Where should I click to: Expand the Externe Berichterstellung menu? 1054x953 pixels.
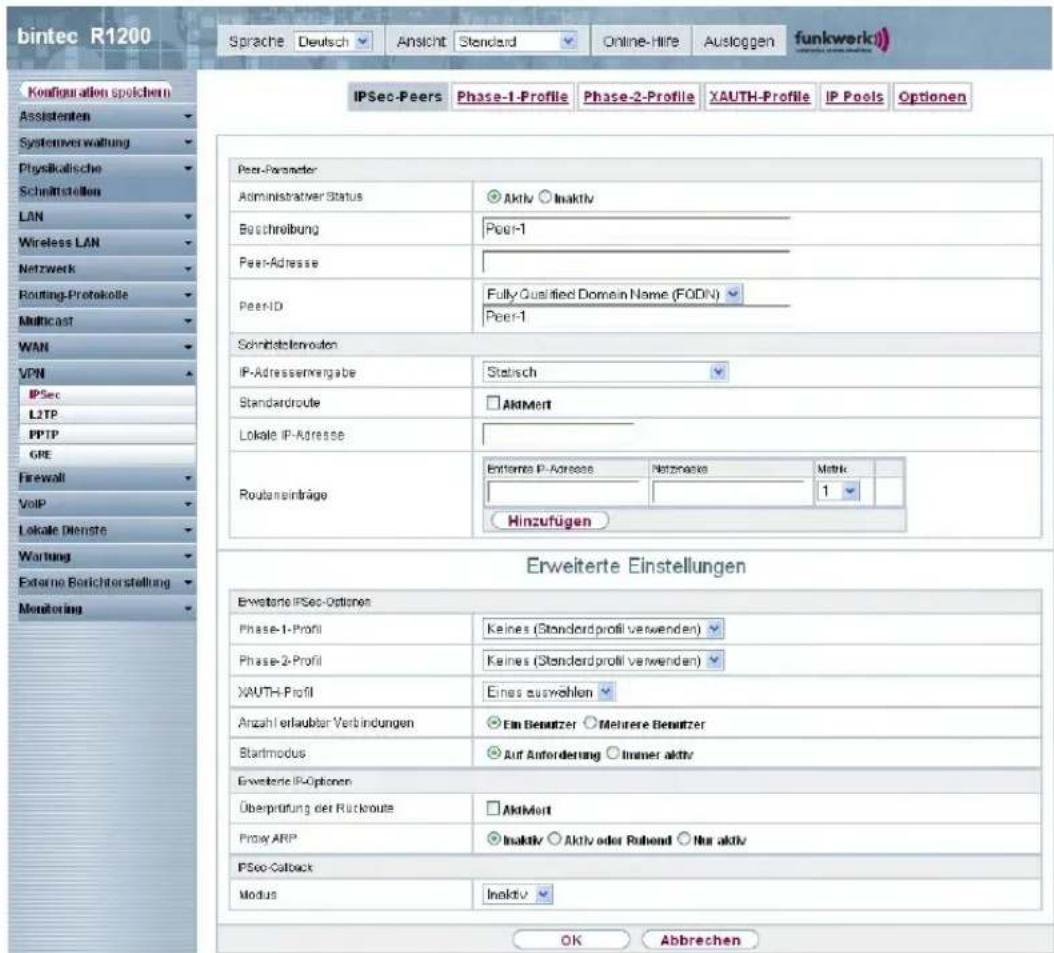pyautogui.click(x=104, y=583)
